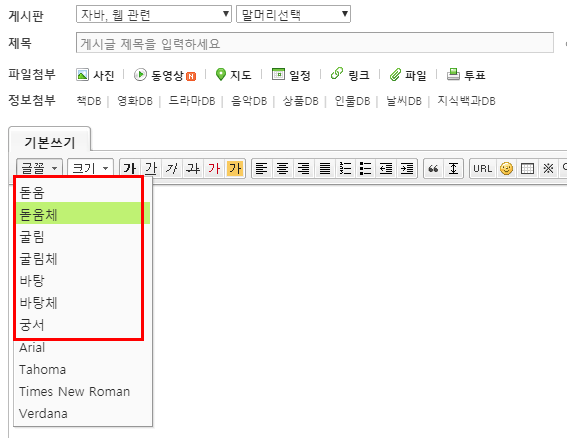
Task: Click the post title input field
Action: 315,43
